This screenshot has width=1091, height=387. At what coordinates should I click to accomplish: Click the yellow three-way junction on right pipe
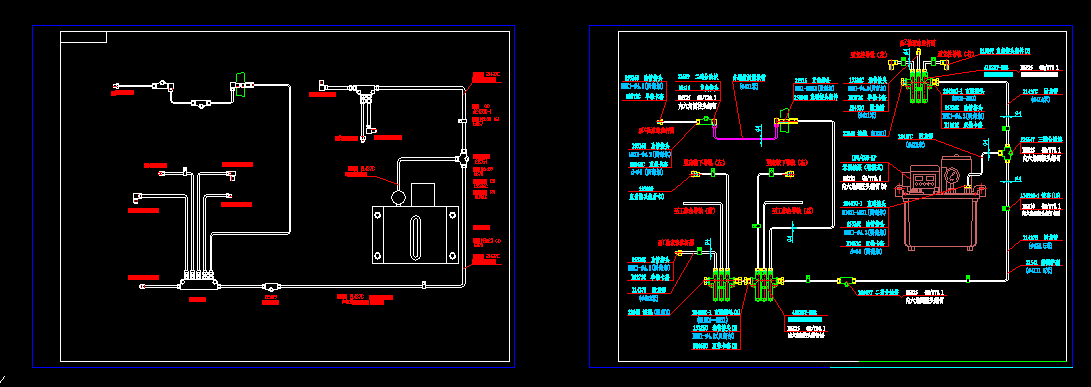(x=1007, y=150)
